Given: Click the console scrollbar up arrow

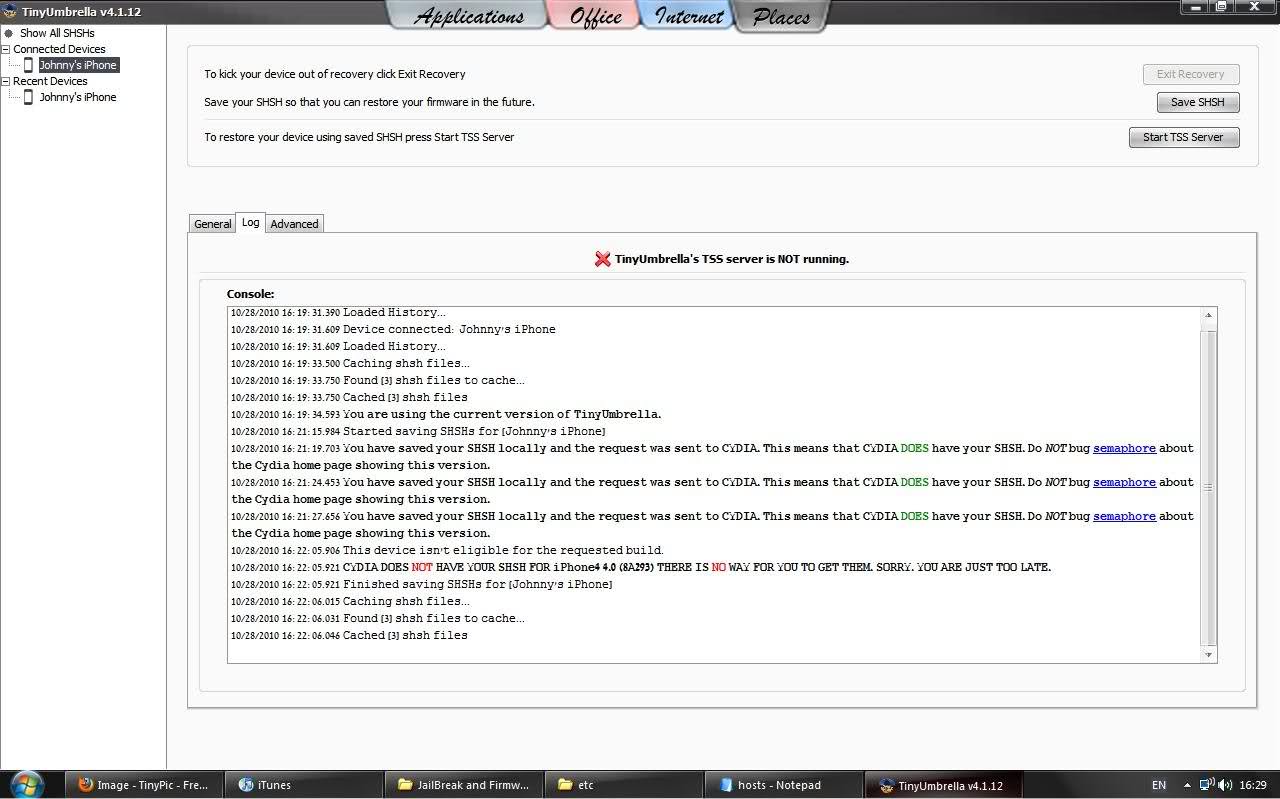Looking at the screenshot, I should pos(1208,315).
